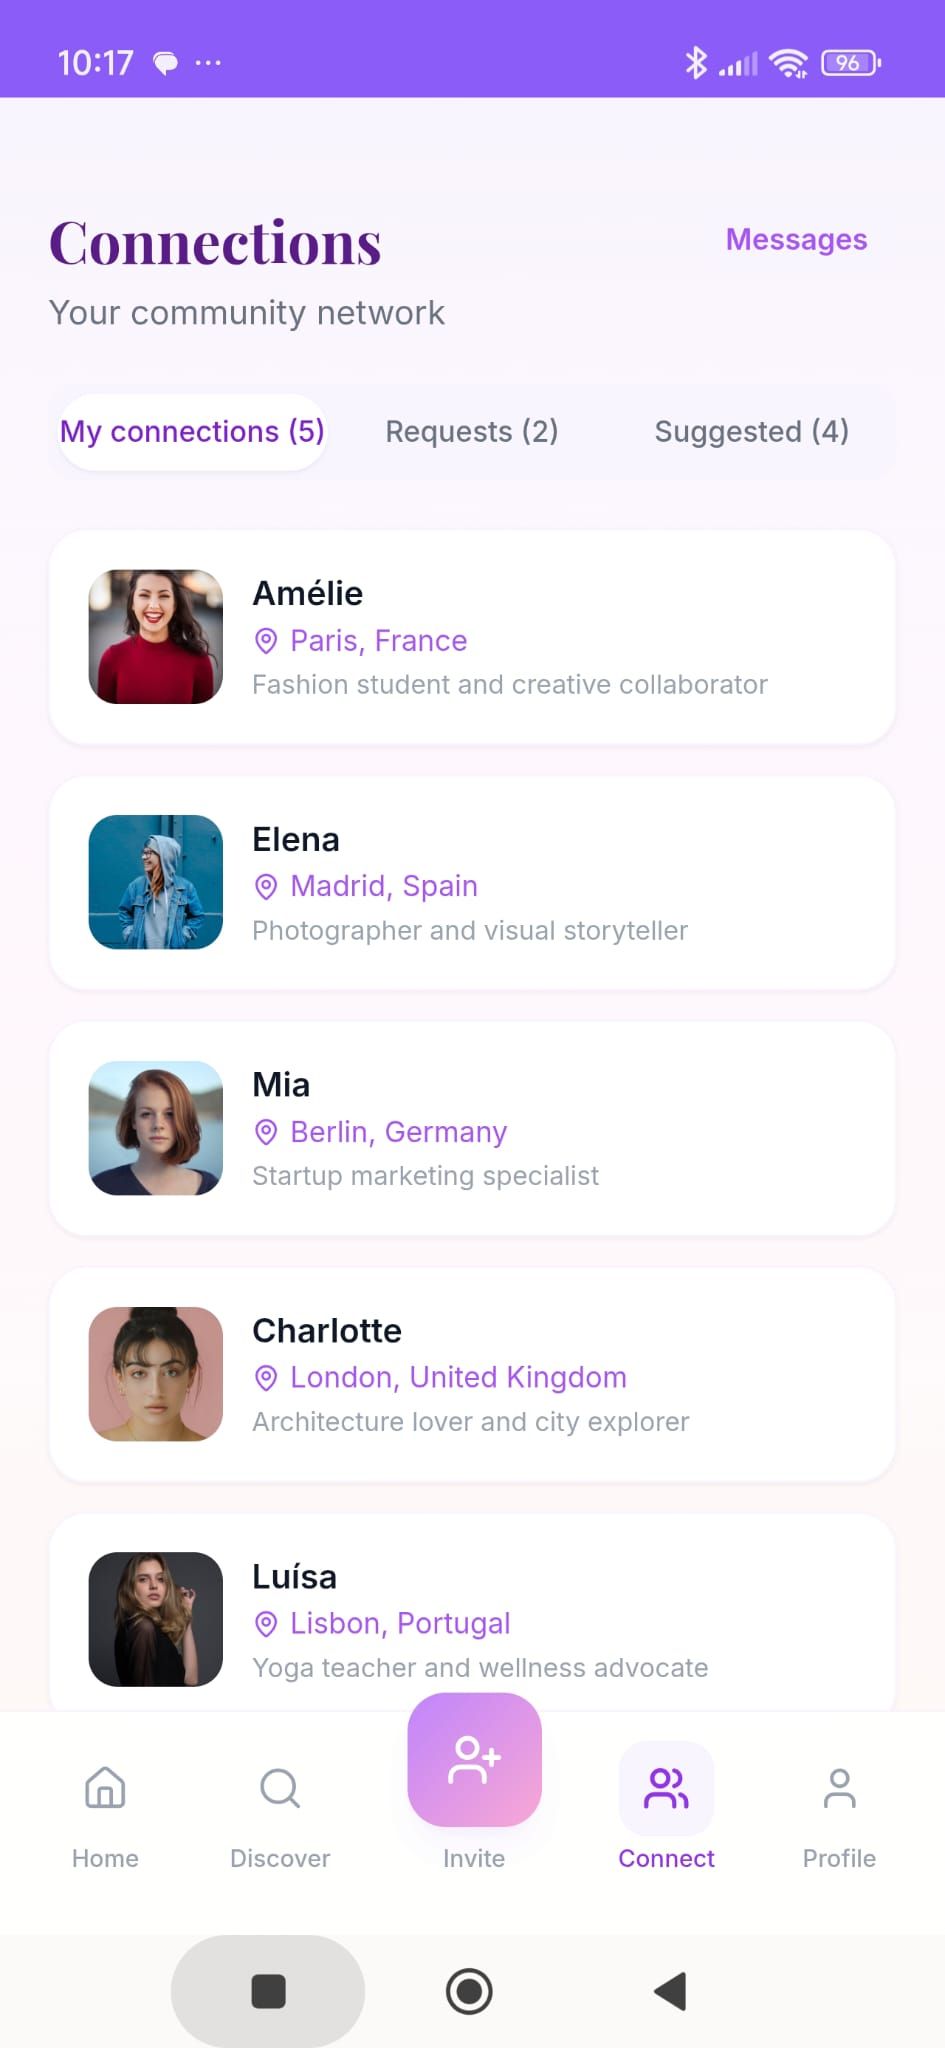
Task: Open Amélie's profile photo
Action: point(156,637)
